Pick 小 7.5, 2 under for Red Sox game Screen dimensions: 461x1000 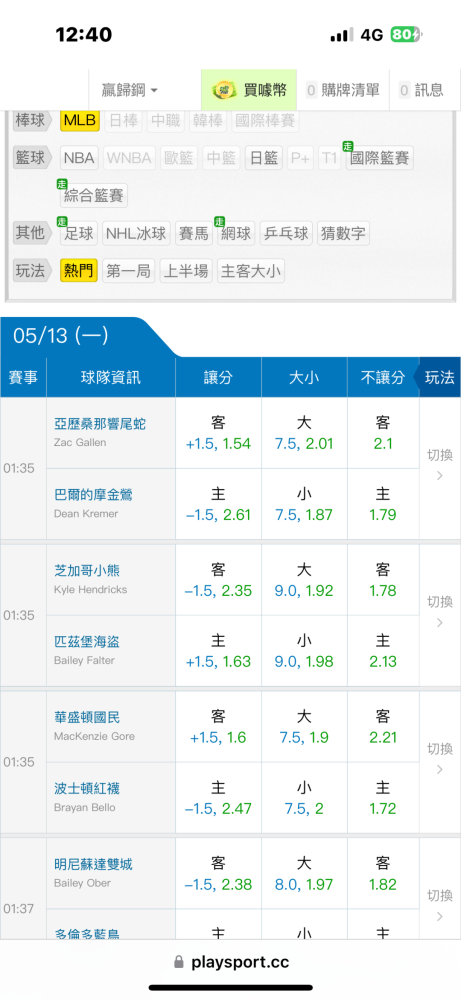tap(304, 797)
